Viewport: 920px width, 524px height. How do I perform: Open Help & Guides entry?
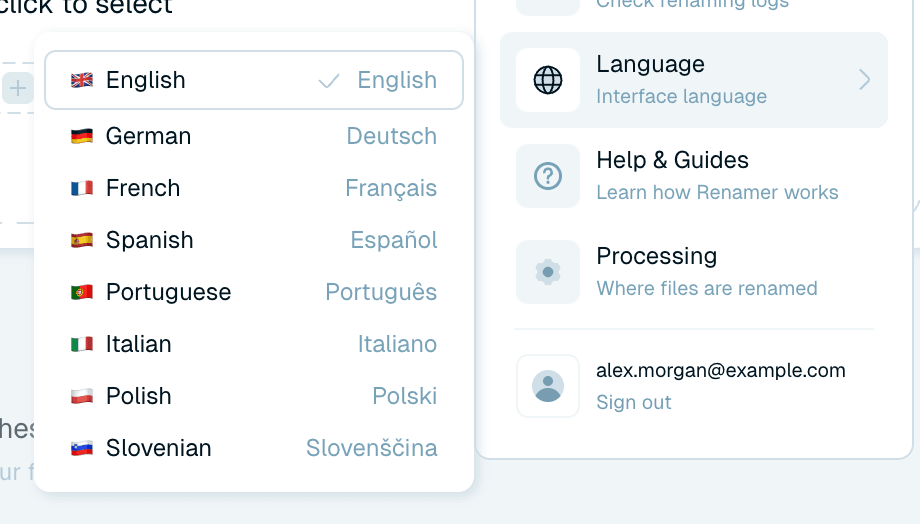[x=694, y=176]
